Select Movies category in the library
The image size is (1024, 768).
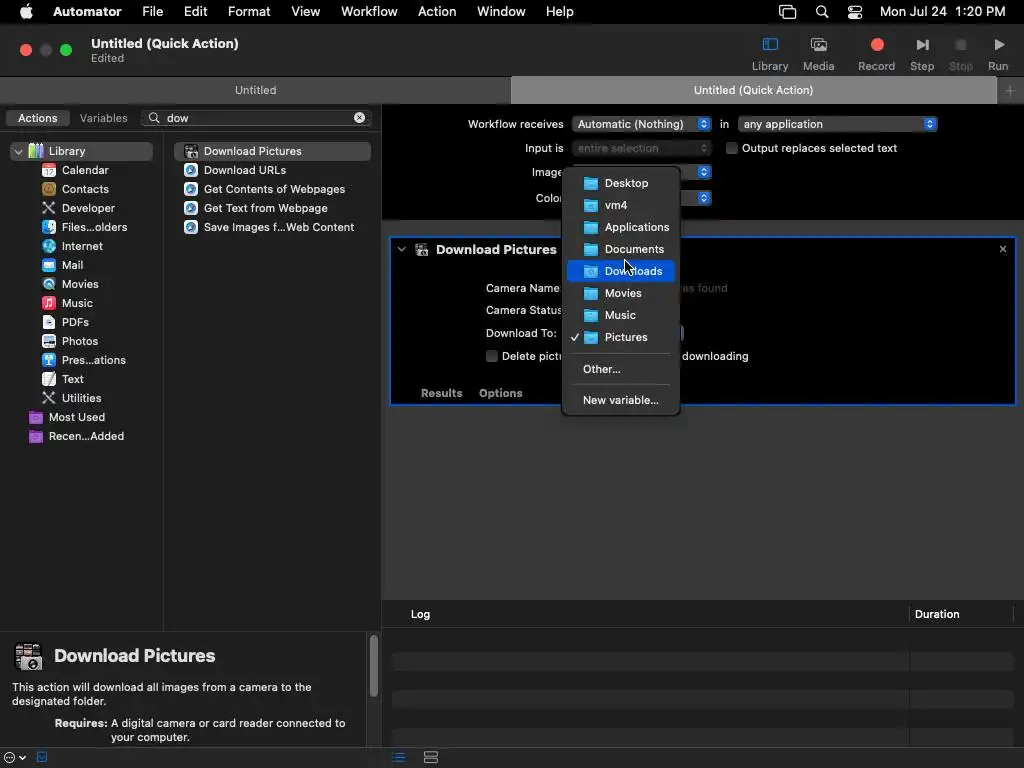coord(80,283)
